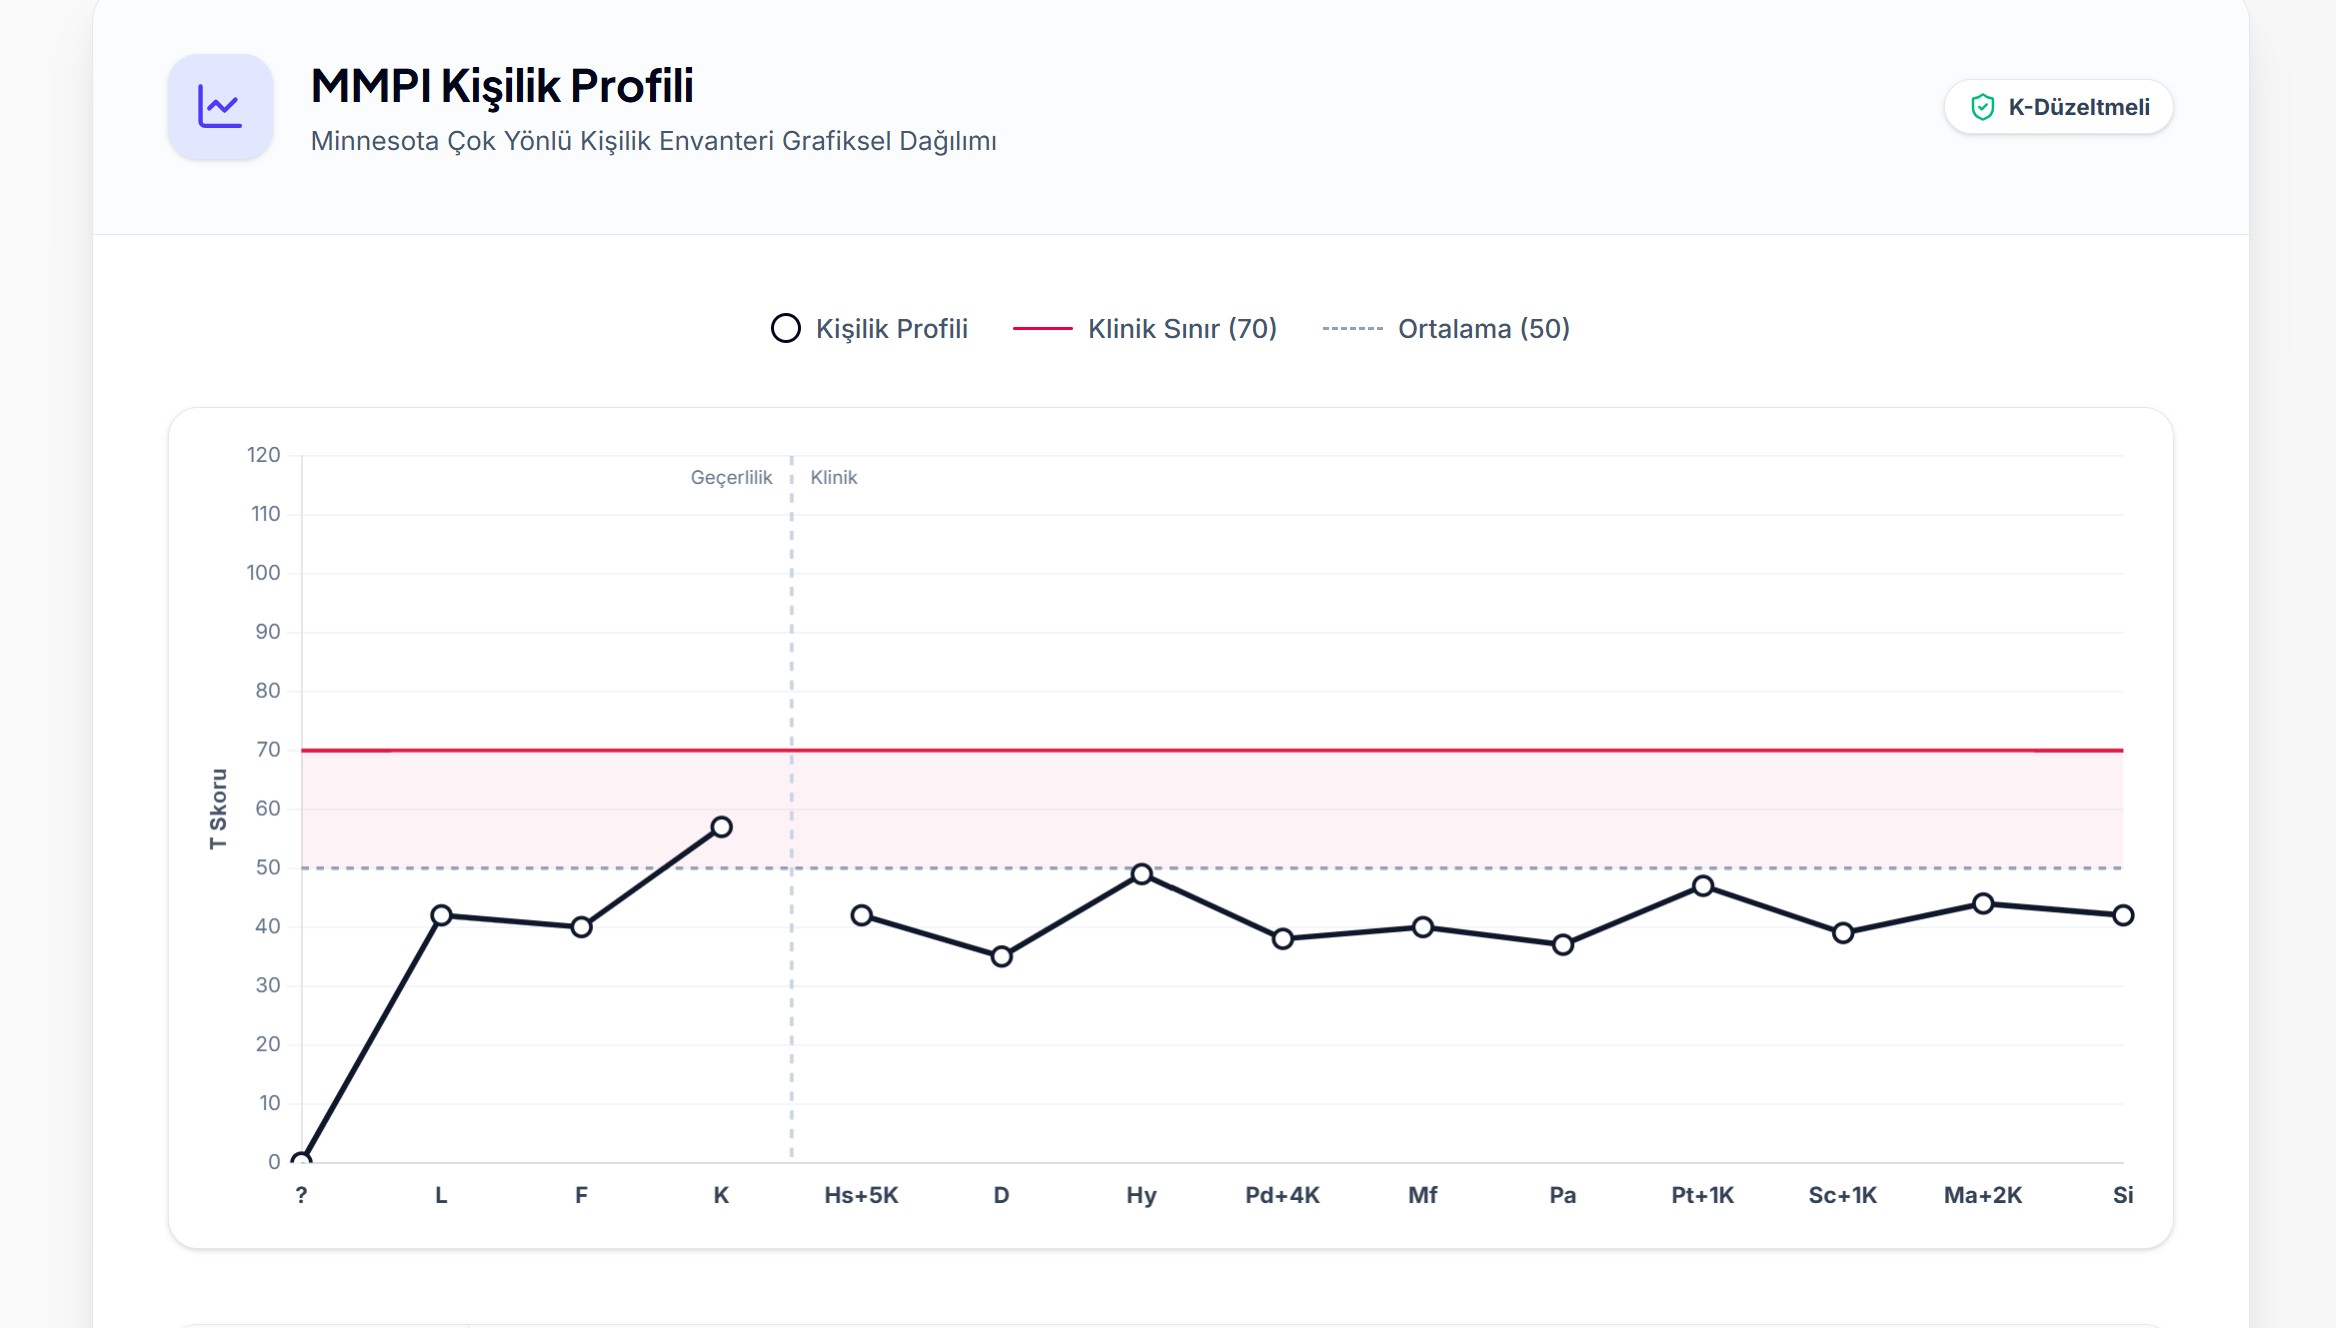
Task: Select the Ma+2K data point
Action: coord(1983,903)
